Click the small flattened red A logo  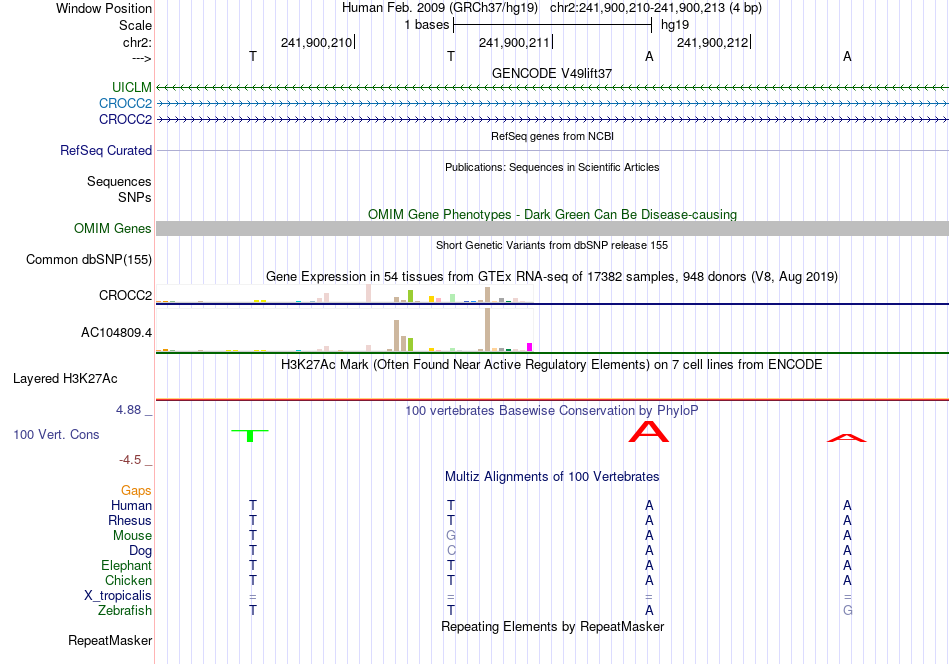(x=847, y=438)
